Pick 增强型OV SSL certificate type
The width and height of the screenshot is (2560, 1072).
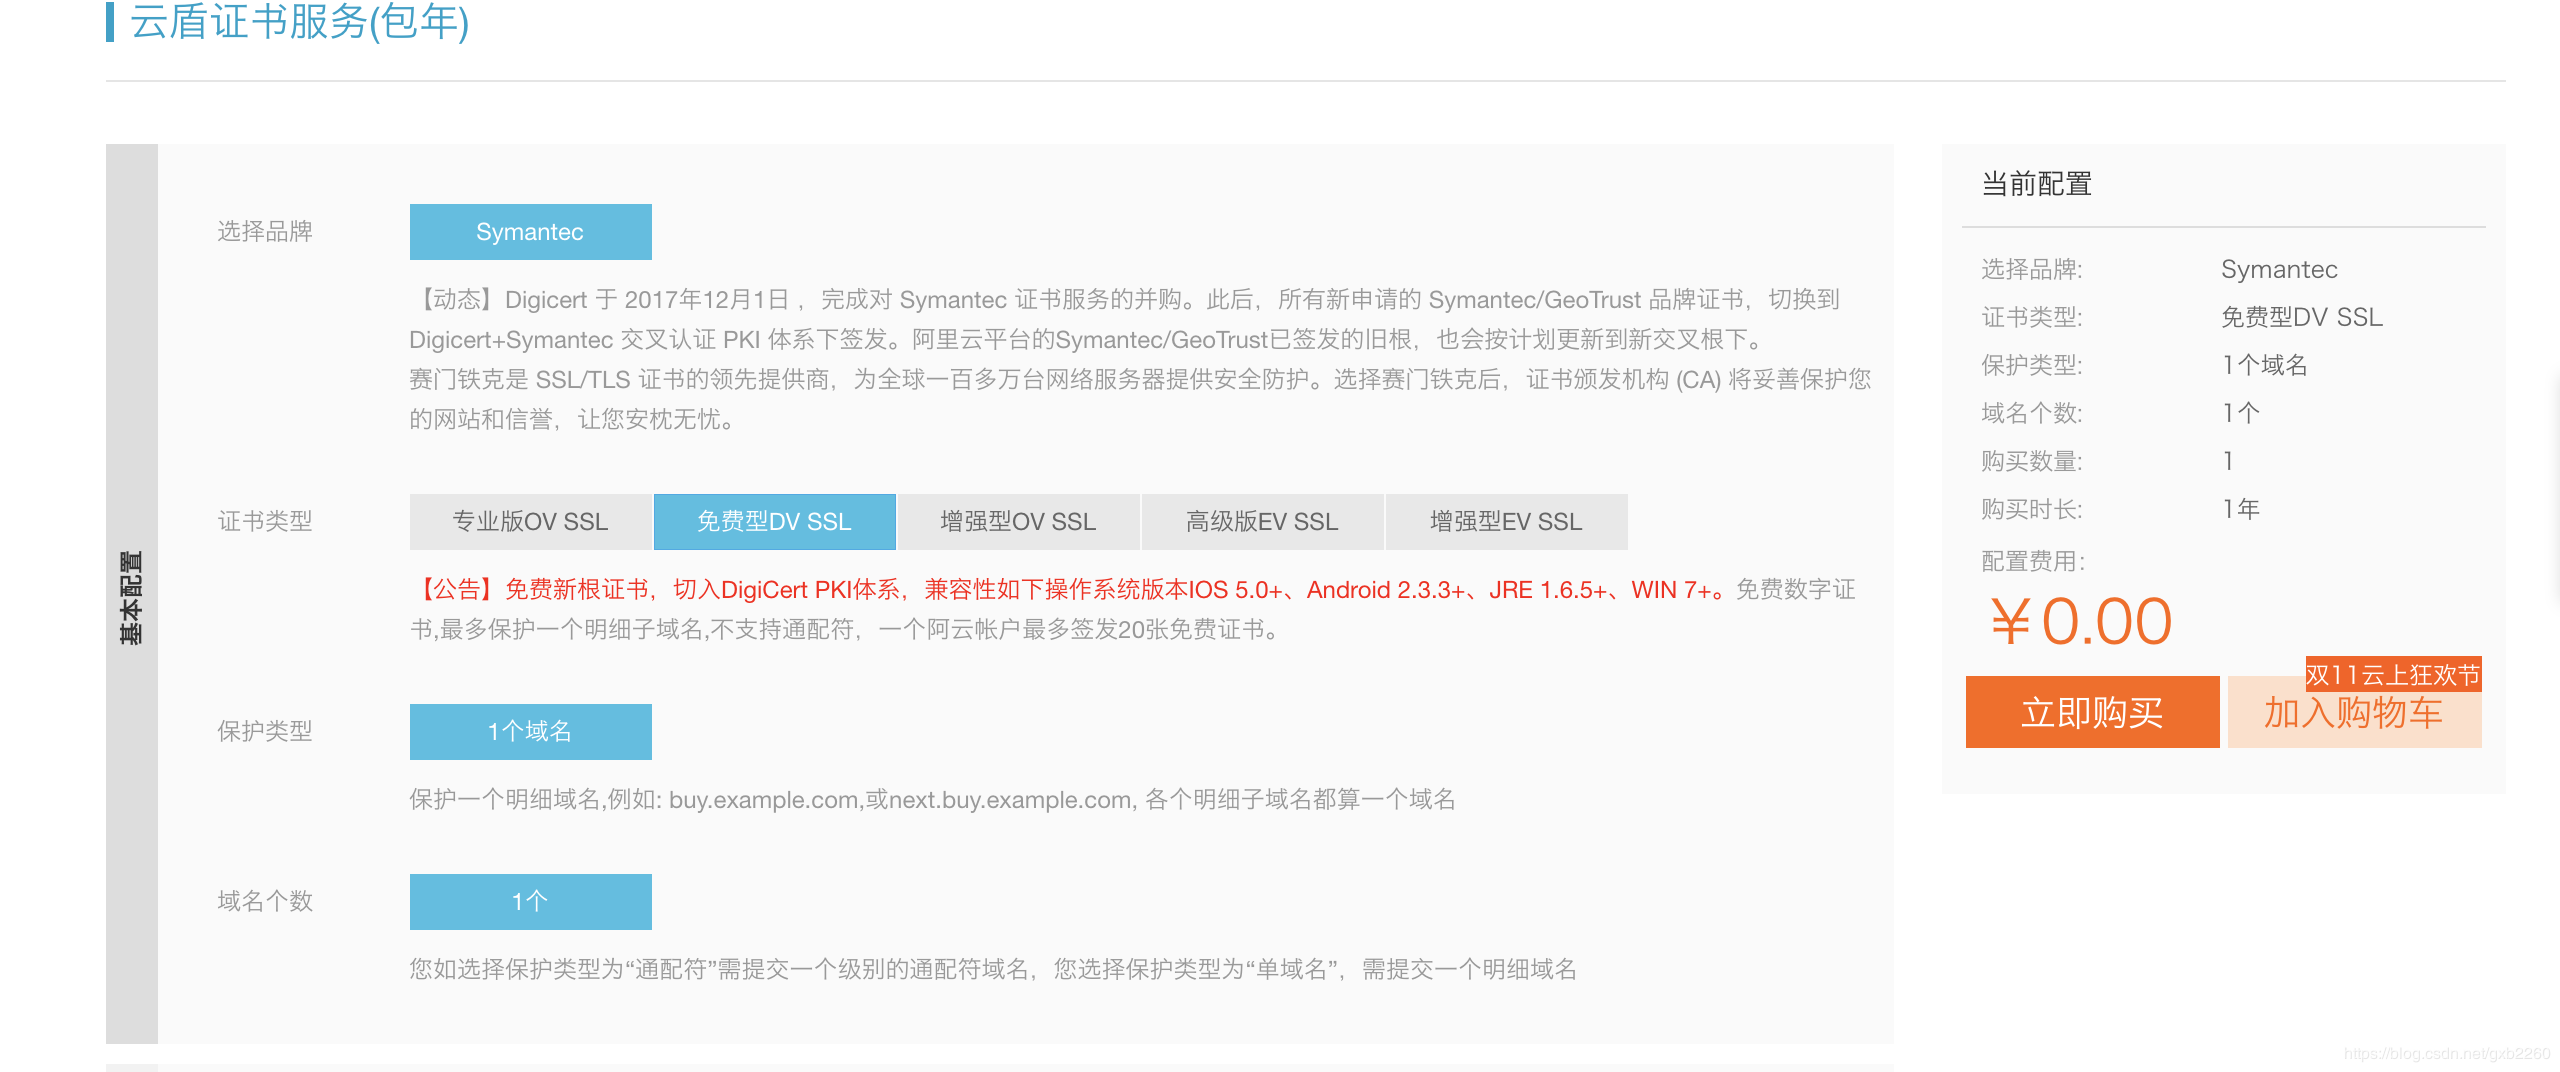coord(1018,522)
